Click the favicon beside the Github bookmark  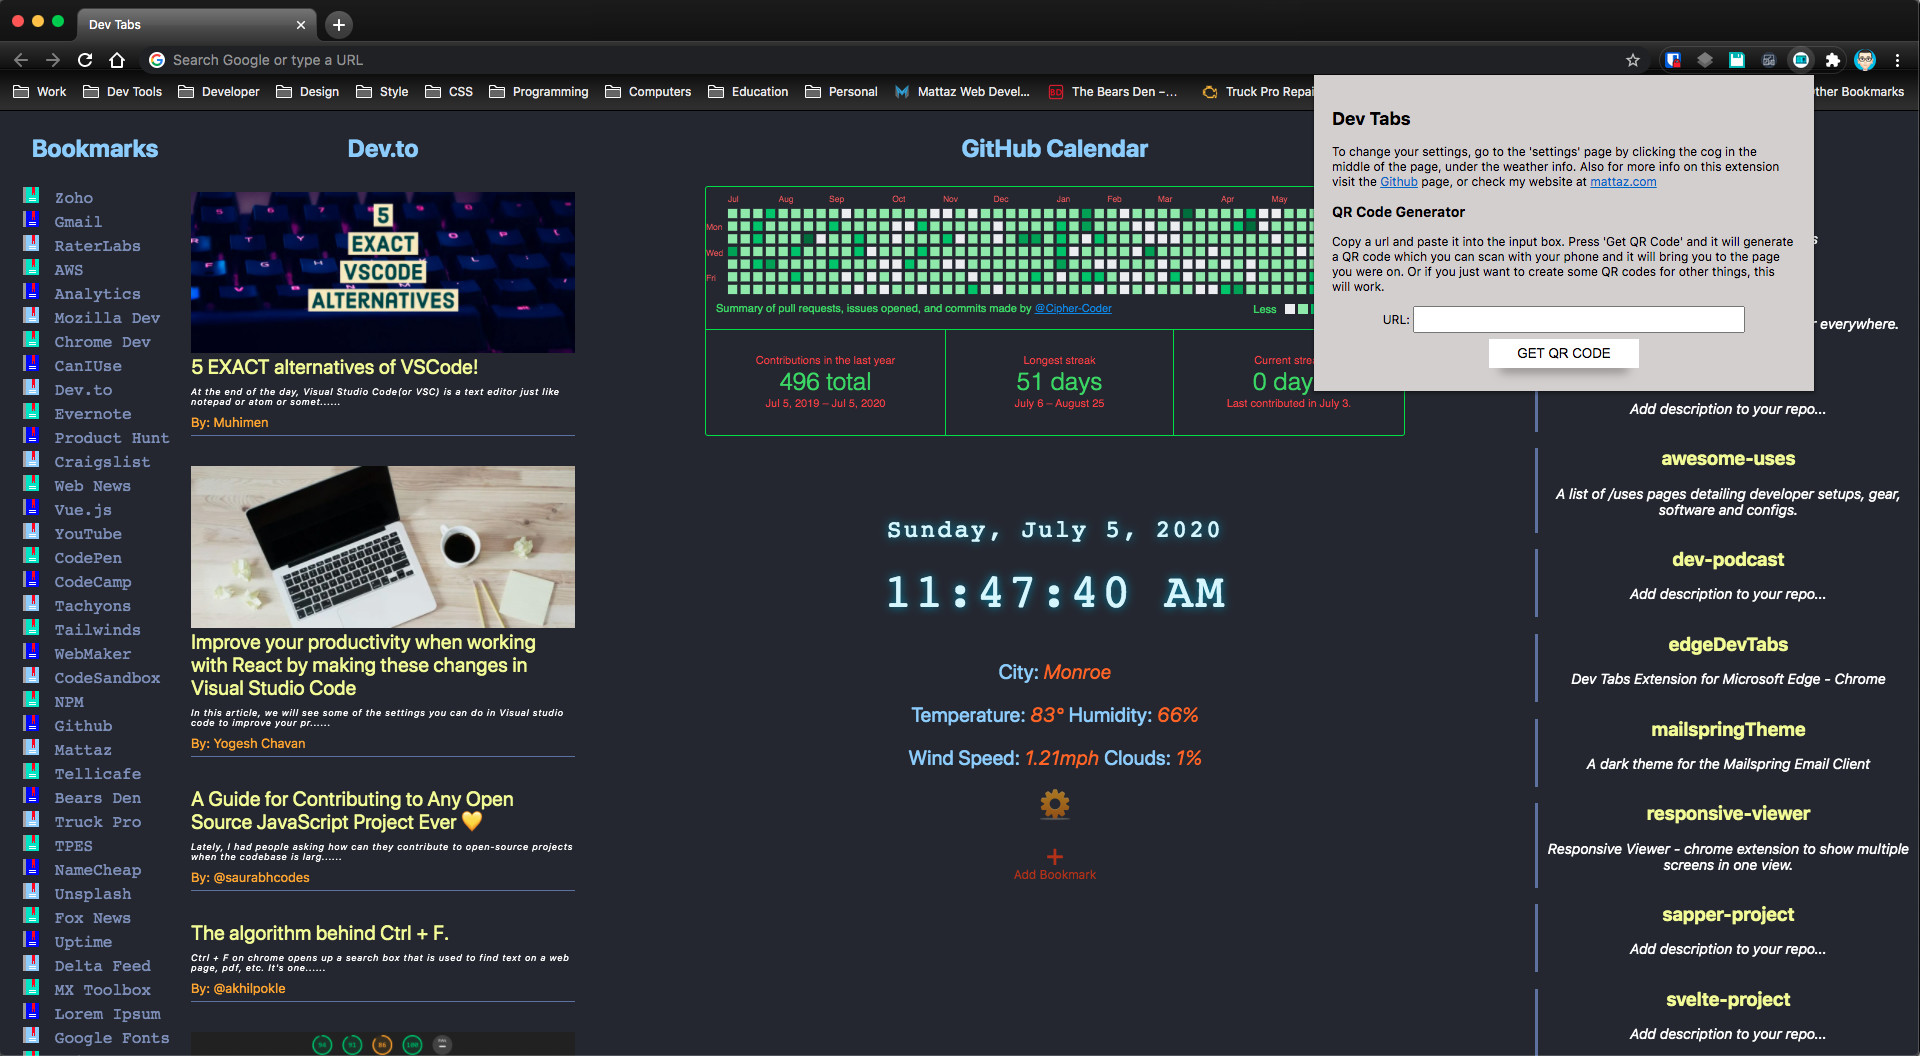pos(32,724)
